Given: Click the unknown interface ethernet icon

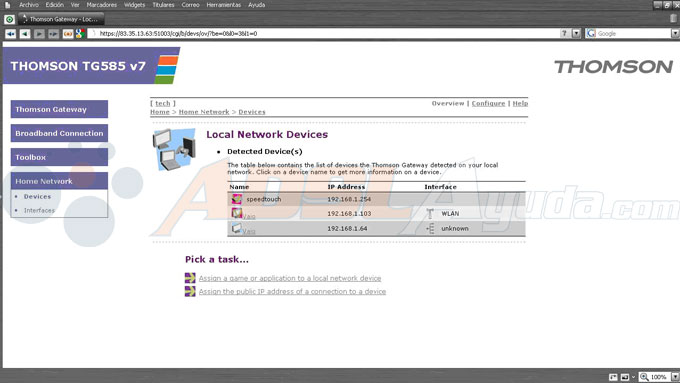Looking at the screenshot, I should (x=430, y=228).
